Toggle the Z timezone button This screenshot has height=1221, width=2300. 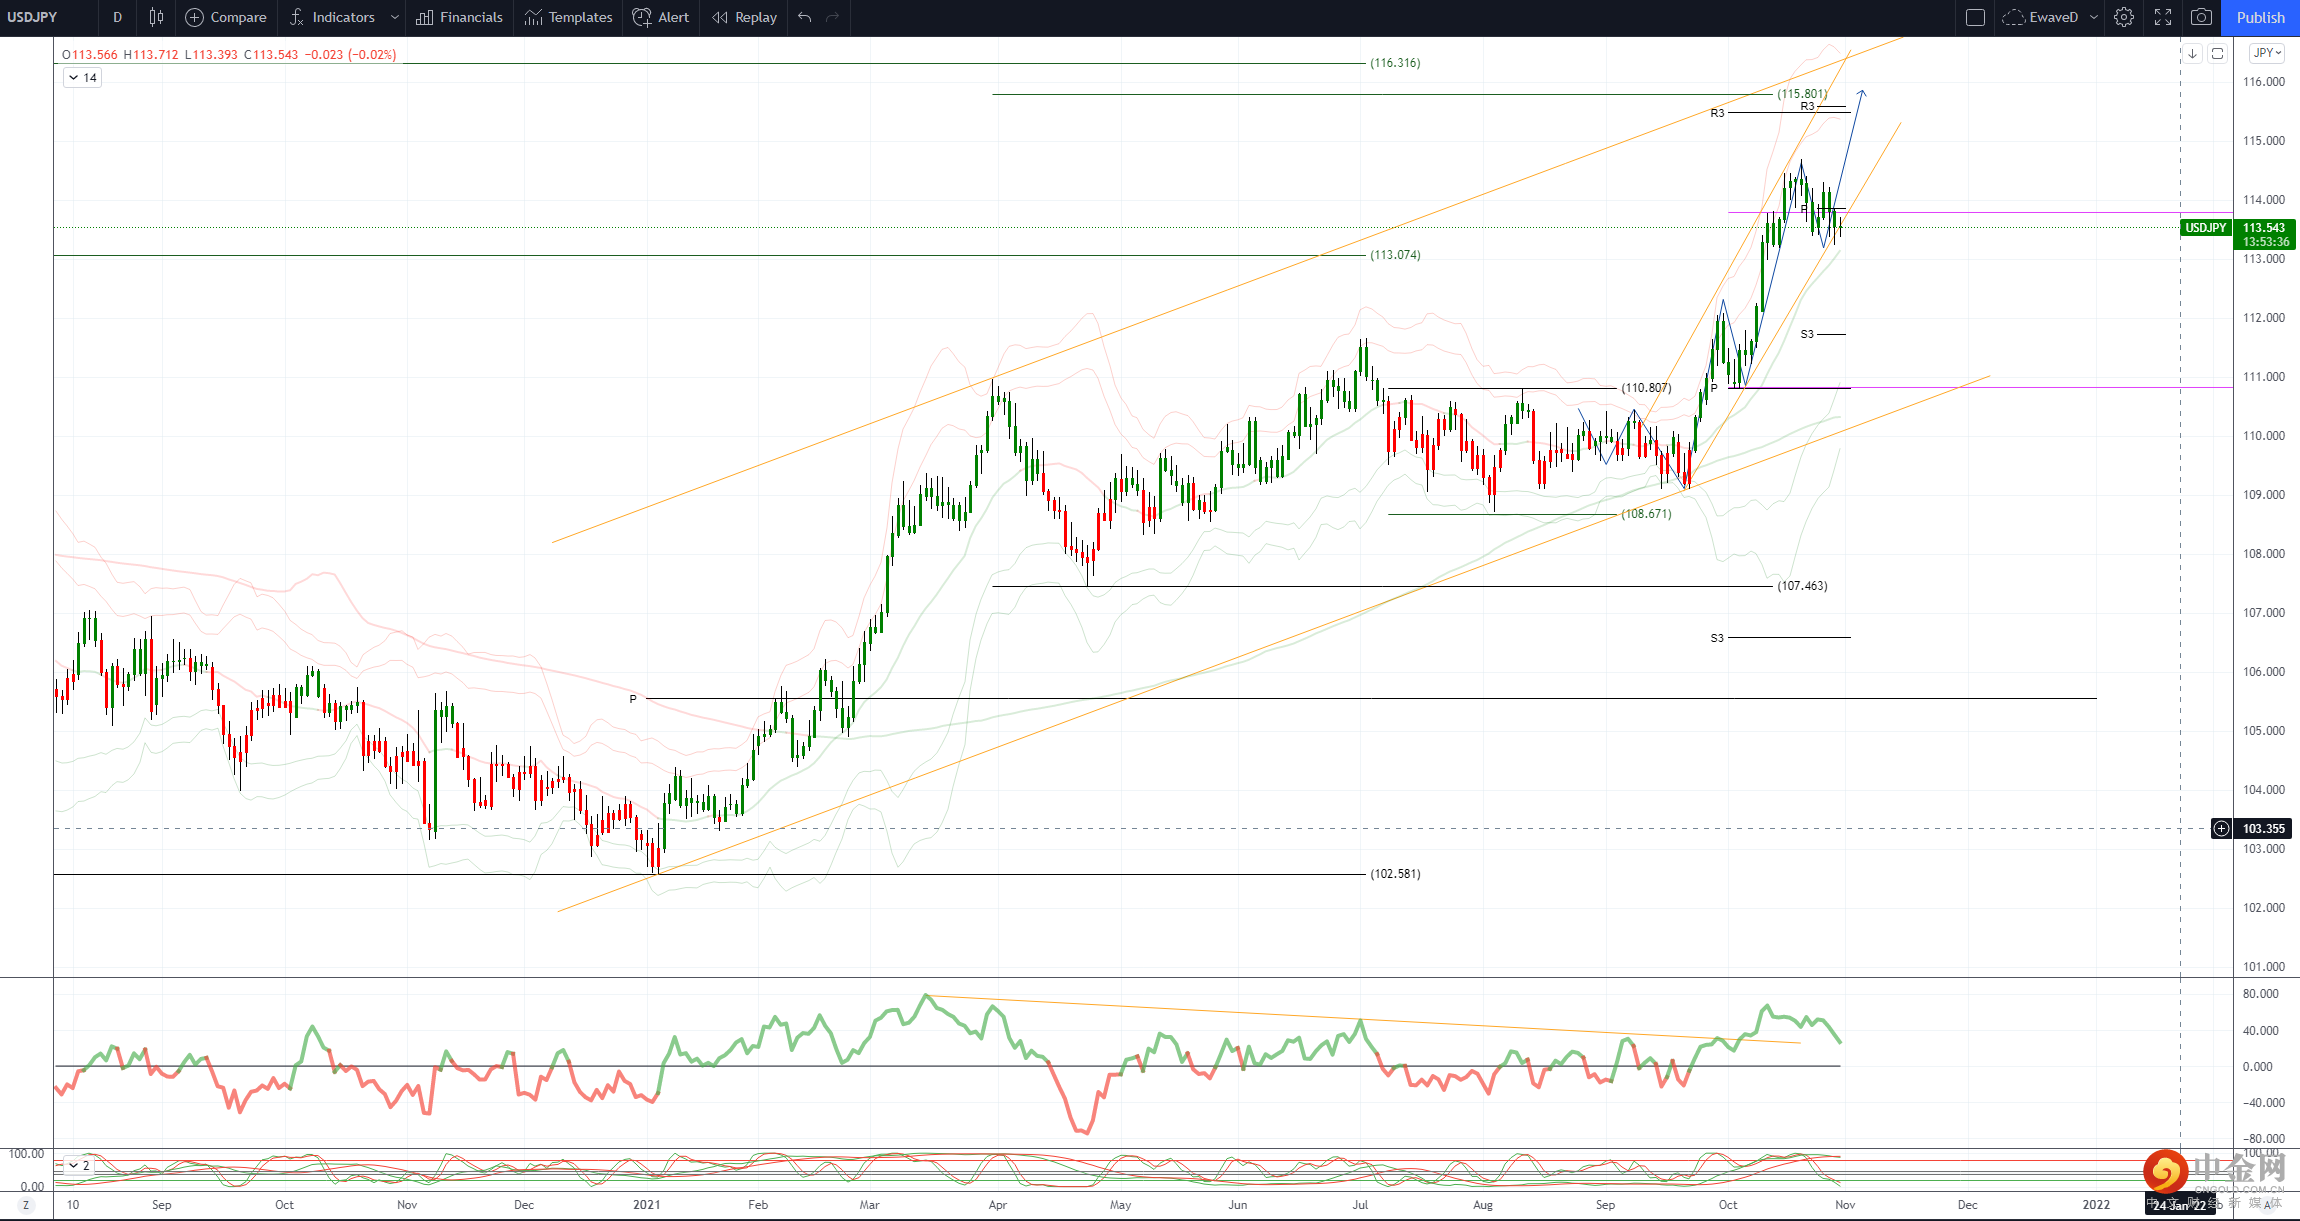(26, 1205)
